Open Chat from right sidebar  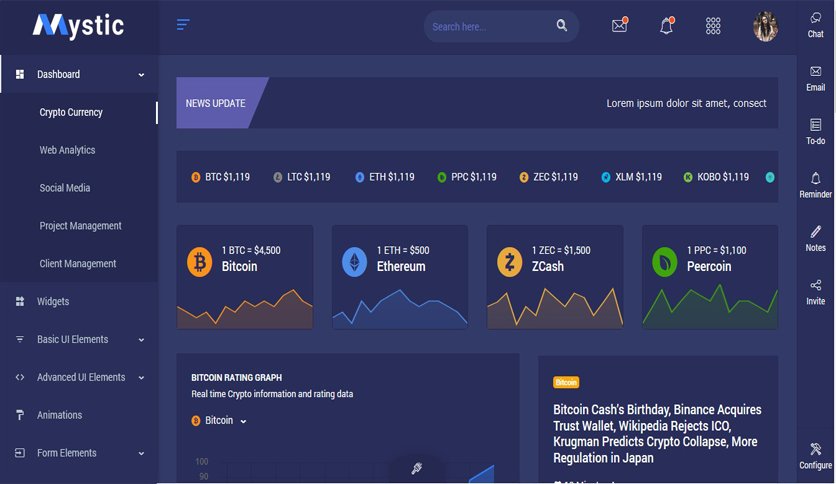click(x=815, y=25)
